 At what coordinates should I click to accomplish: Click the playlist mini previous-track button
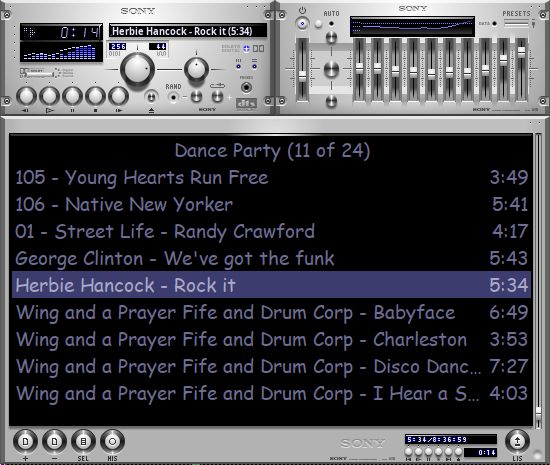click(x=409, y=452)
